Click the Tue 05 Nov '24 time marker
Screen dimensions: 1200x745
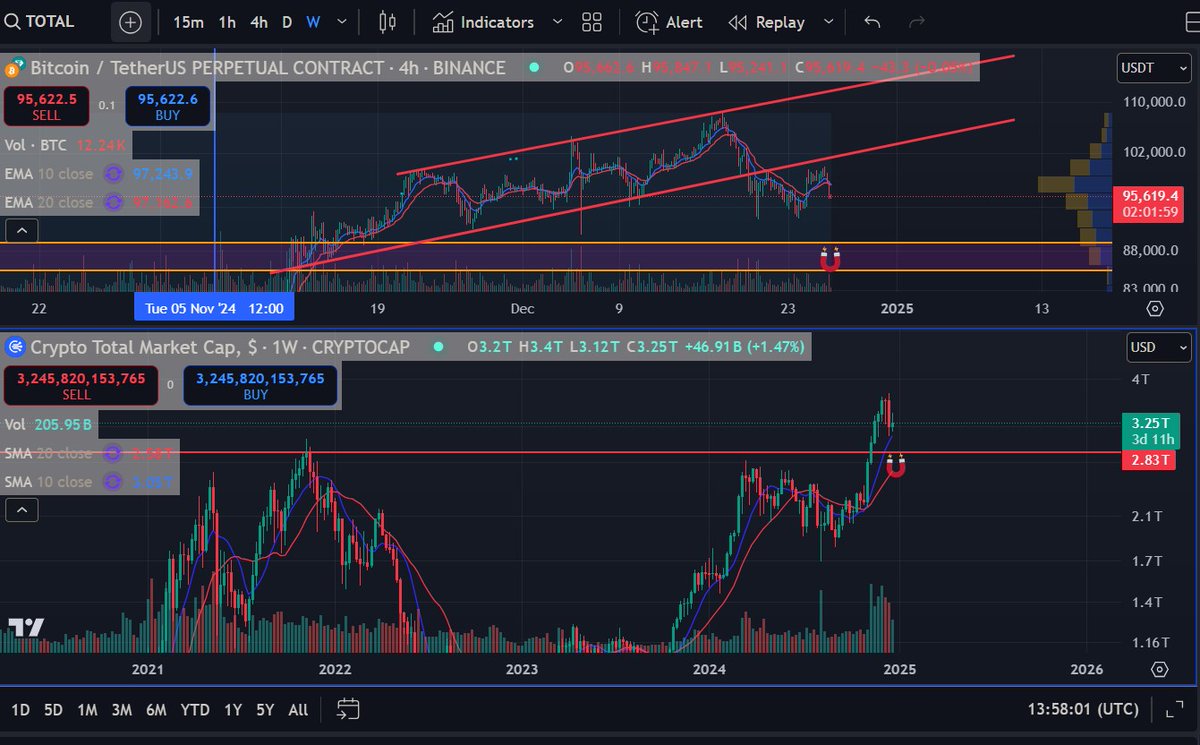(x=214, y=308)
